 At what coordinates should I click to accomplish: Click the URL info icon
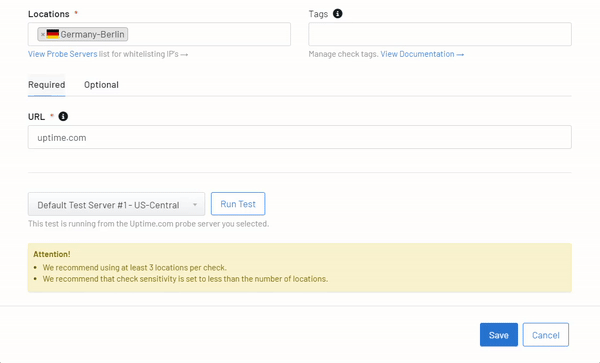point(63,116)
